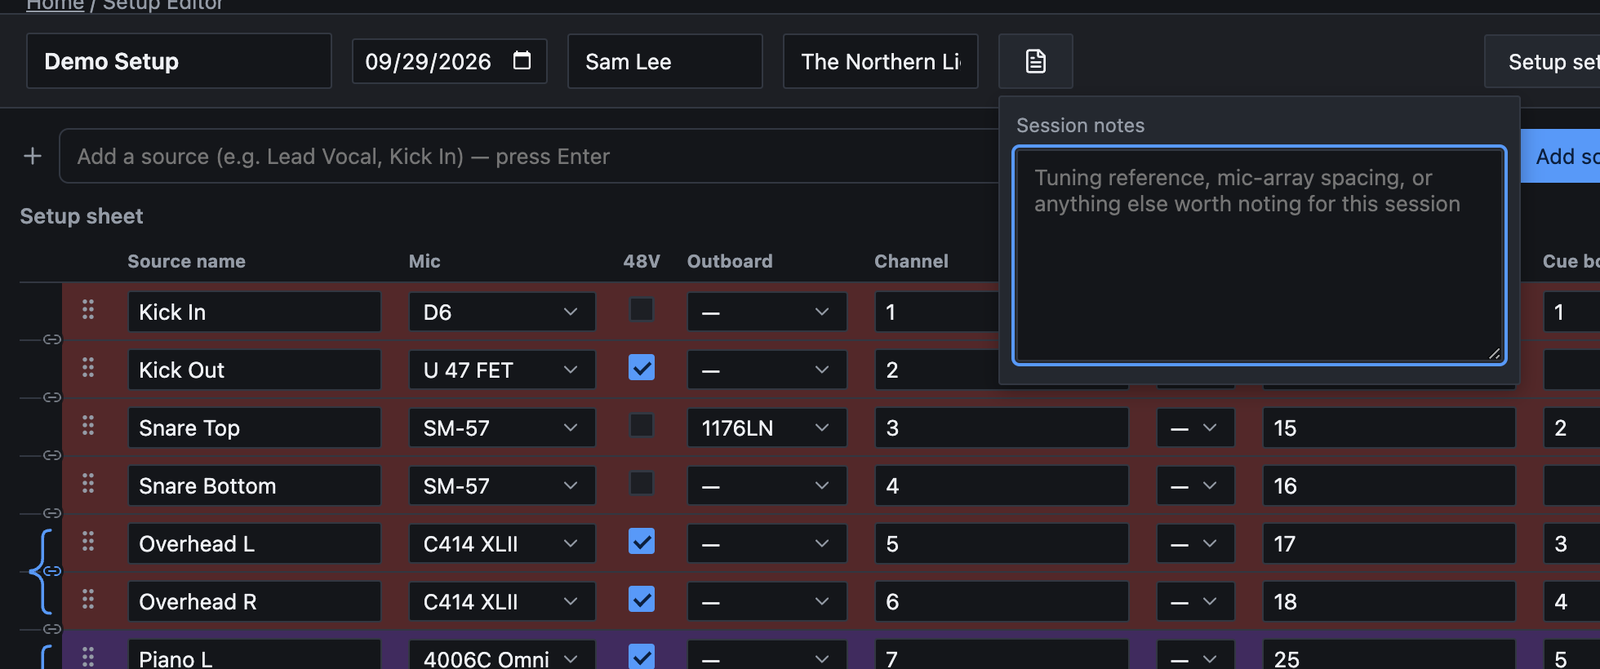
Task: Edit the Snare Top source name
Action: tap(254, 428)
